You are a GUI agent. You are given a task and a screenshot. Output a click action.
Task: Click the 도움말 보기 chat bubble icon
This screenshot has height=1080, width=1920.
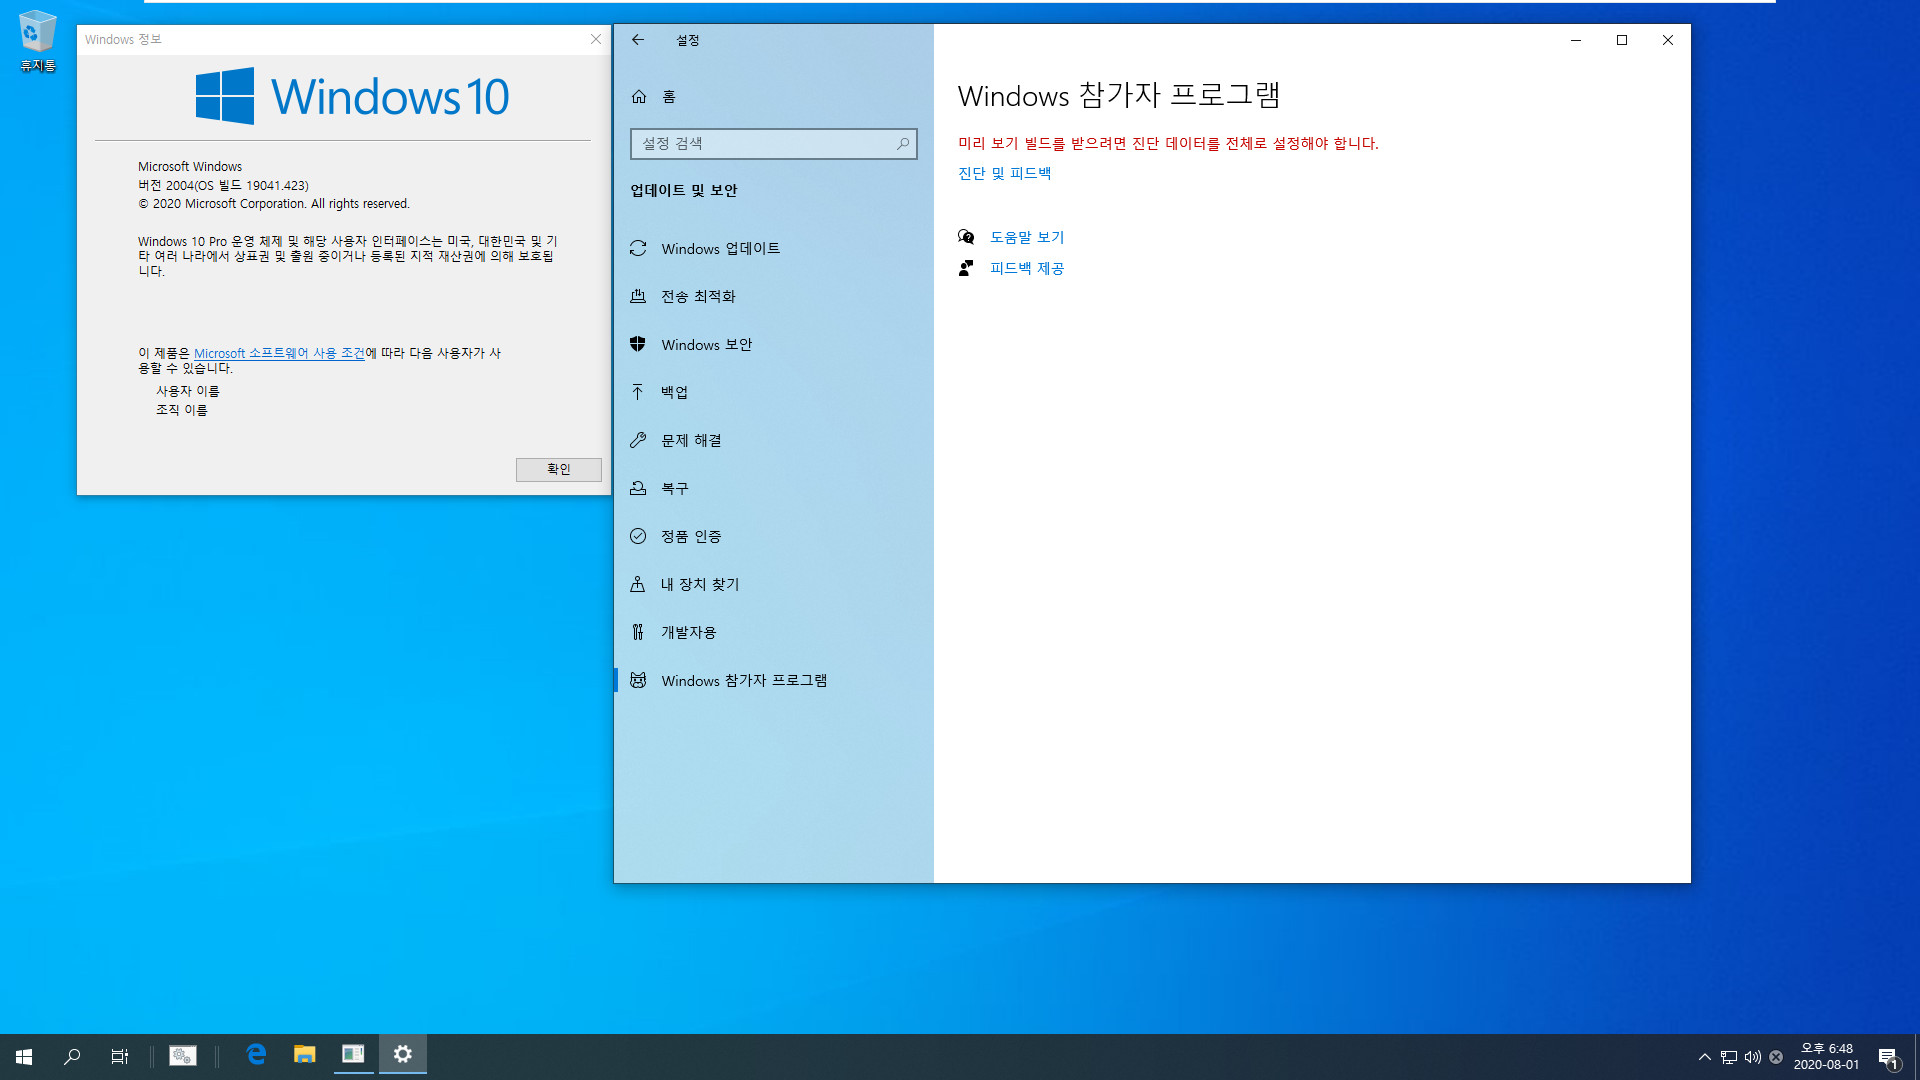(x=966, y=237)
